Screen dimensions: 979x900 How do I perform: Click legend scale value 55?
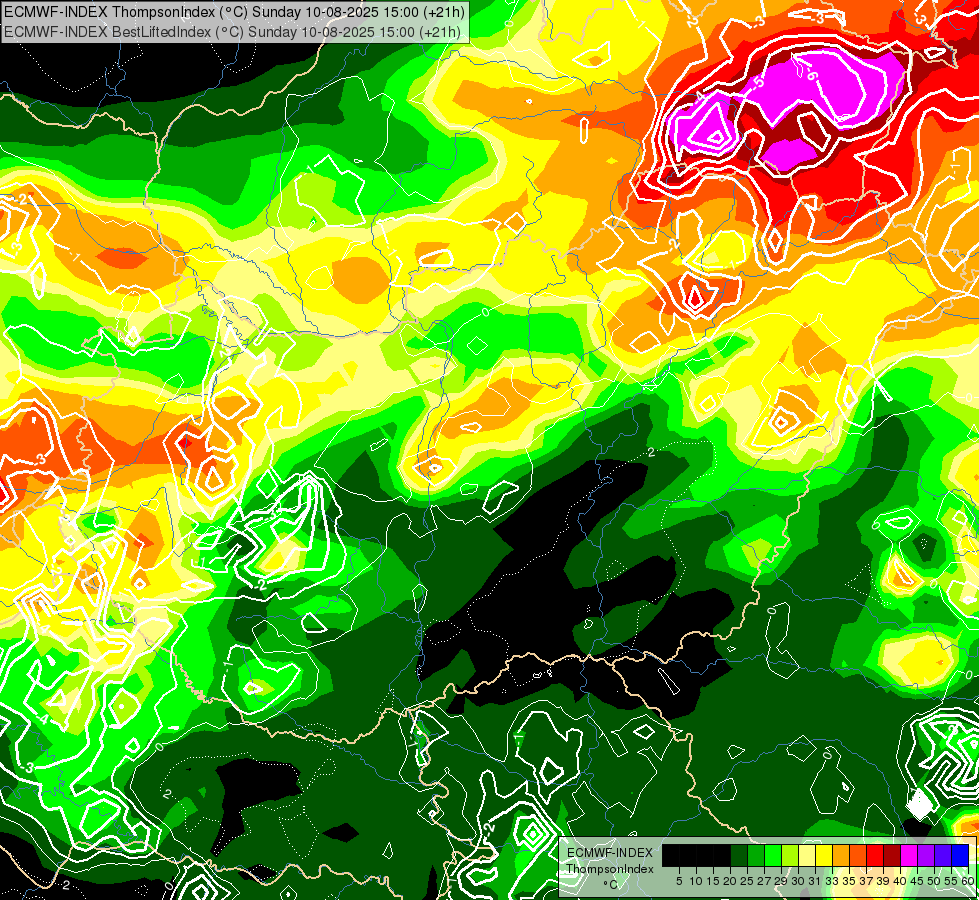point(951,881)
